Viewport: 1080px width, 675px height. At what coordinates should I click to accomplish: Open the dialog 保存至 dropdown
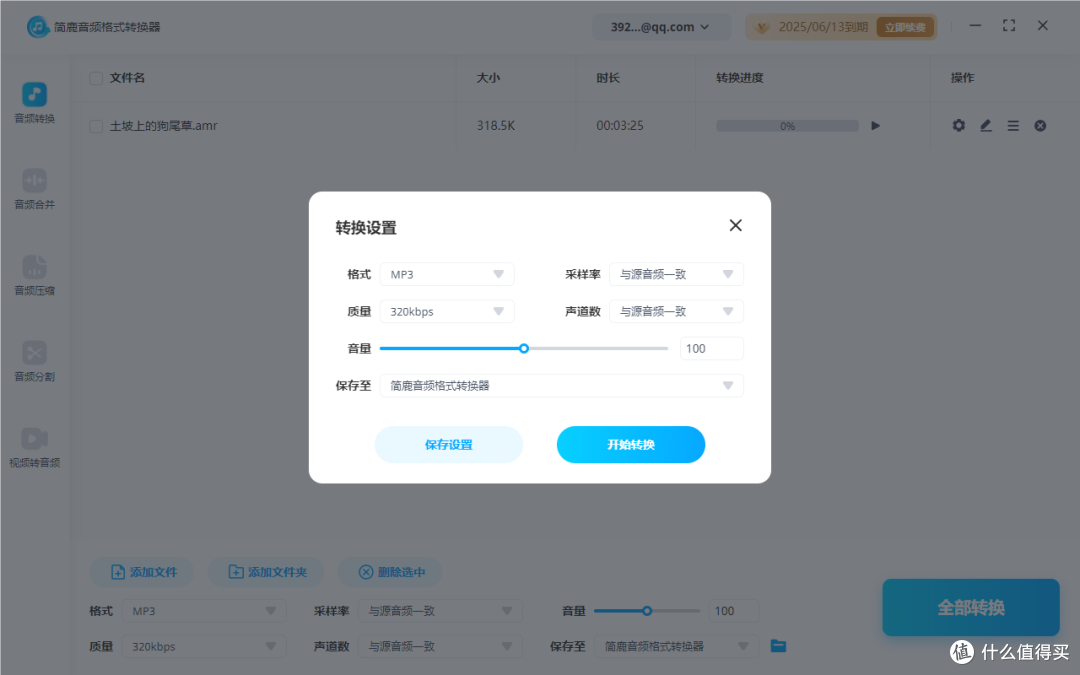click(561, 386)
